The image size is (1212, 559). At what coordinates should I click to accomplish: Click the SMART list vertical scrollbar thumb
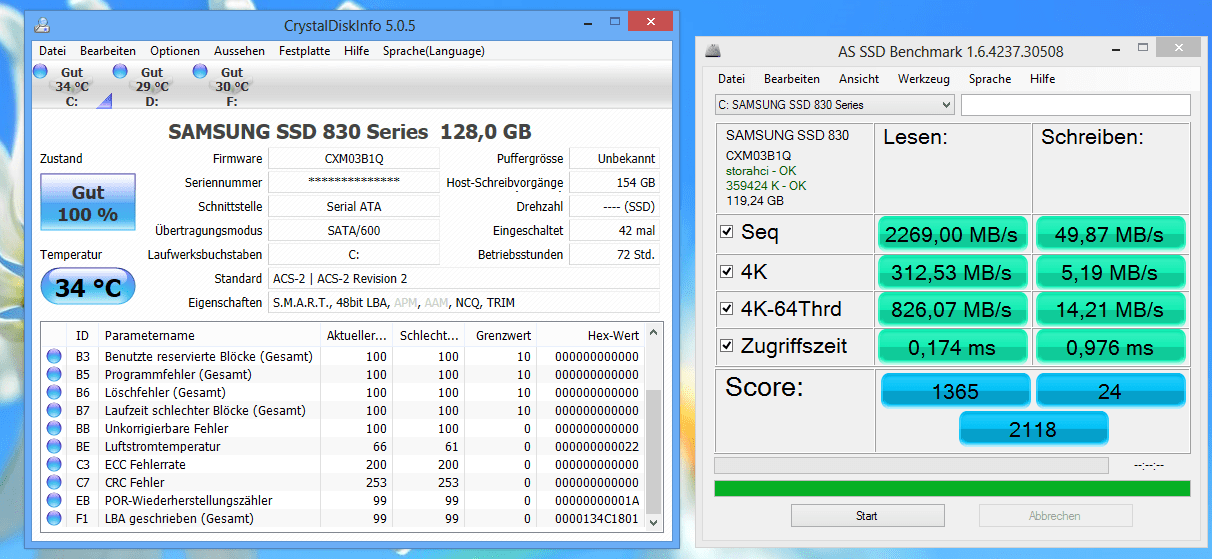pyautogui.click(x=654, y=451)
